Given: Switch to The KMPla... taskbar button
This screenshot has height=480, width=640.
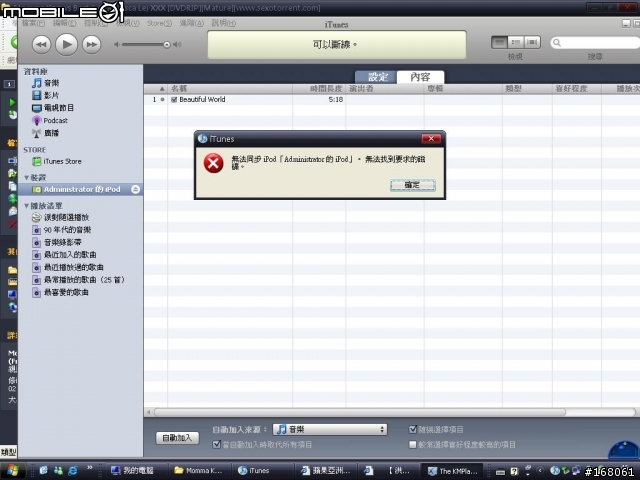Looking at the screenshot, I should click(452, 471).
